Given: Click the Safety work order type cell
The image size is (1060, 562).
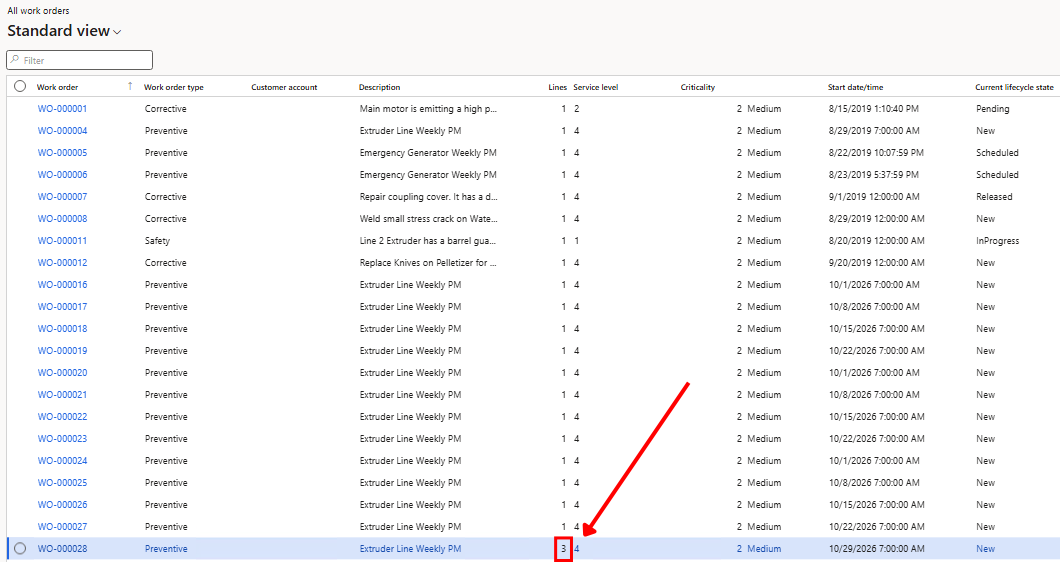Looking at the screenshot, I should point(158,241).
